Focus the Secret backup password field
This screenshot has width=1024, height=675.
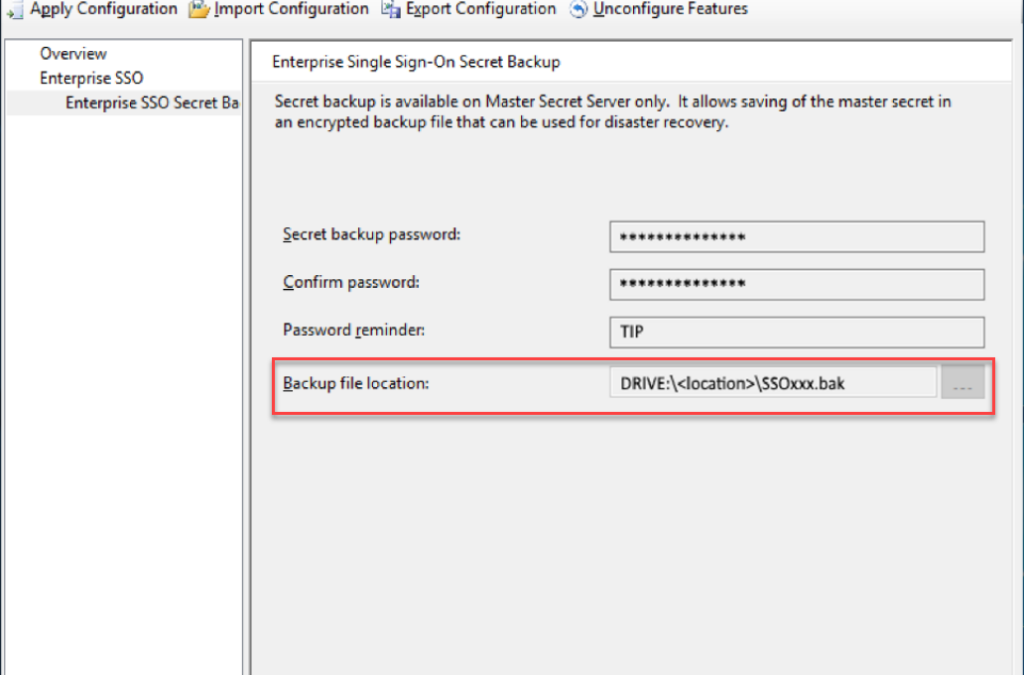797,236
